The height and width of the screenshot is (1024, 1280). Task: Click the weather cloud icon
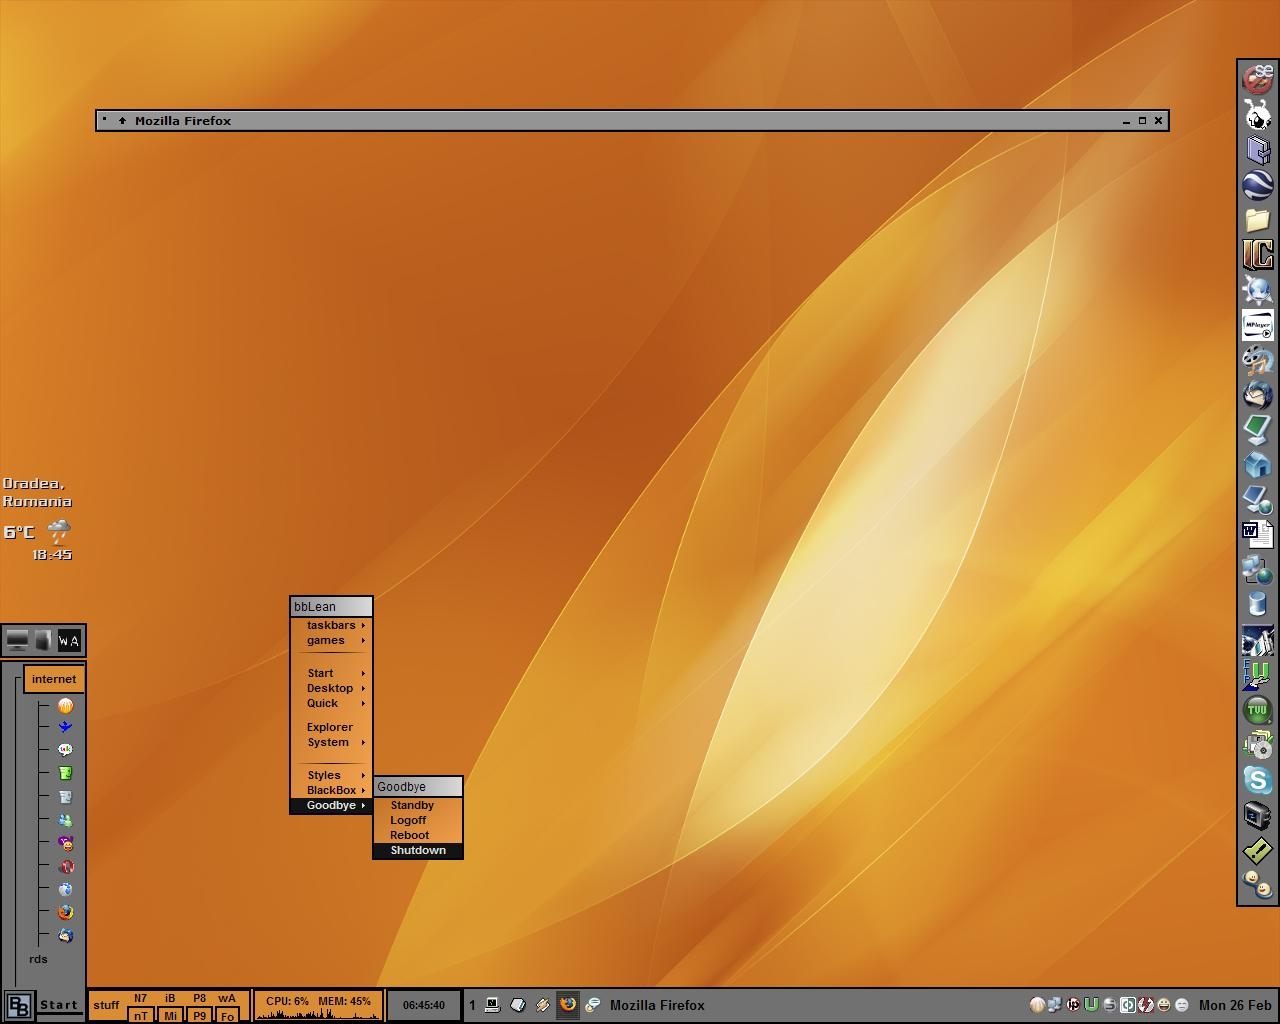point(59,531)
